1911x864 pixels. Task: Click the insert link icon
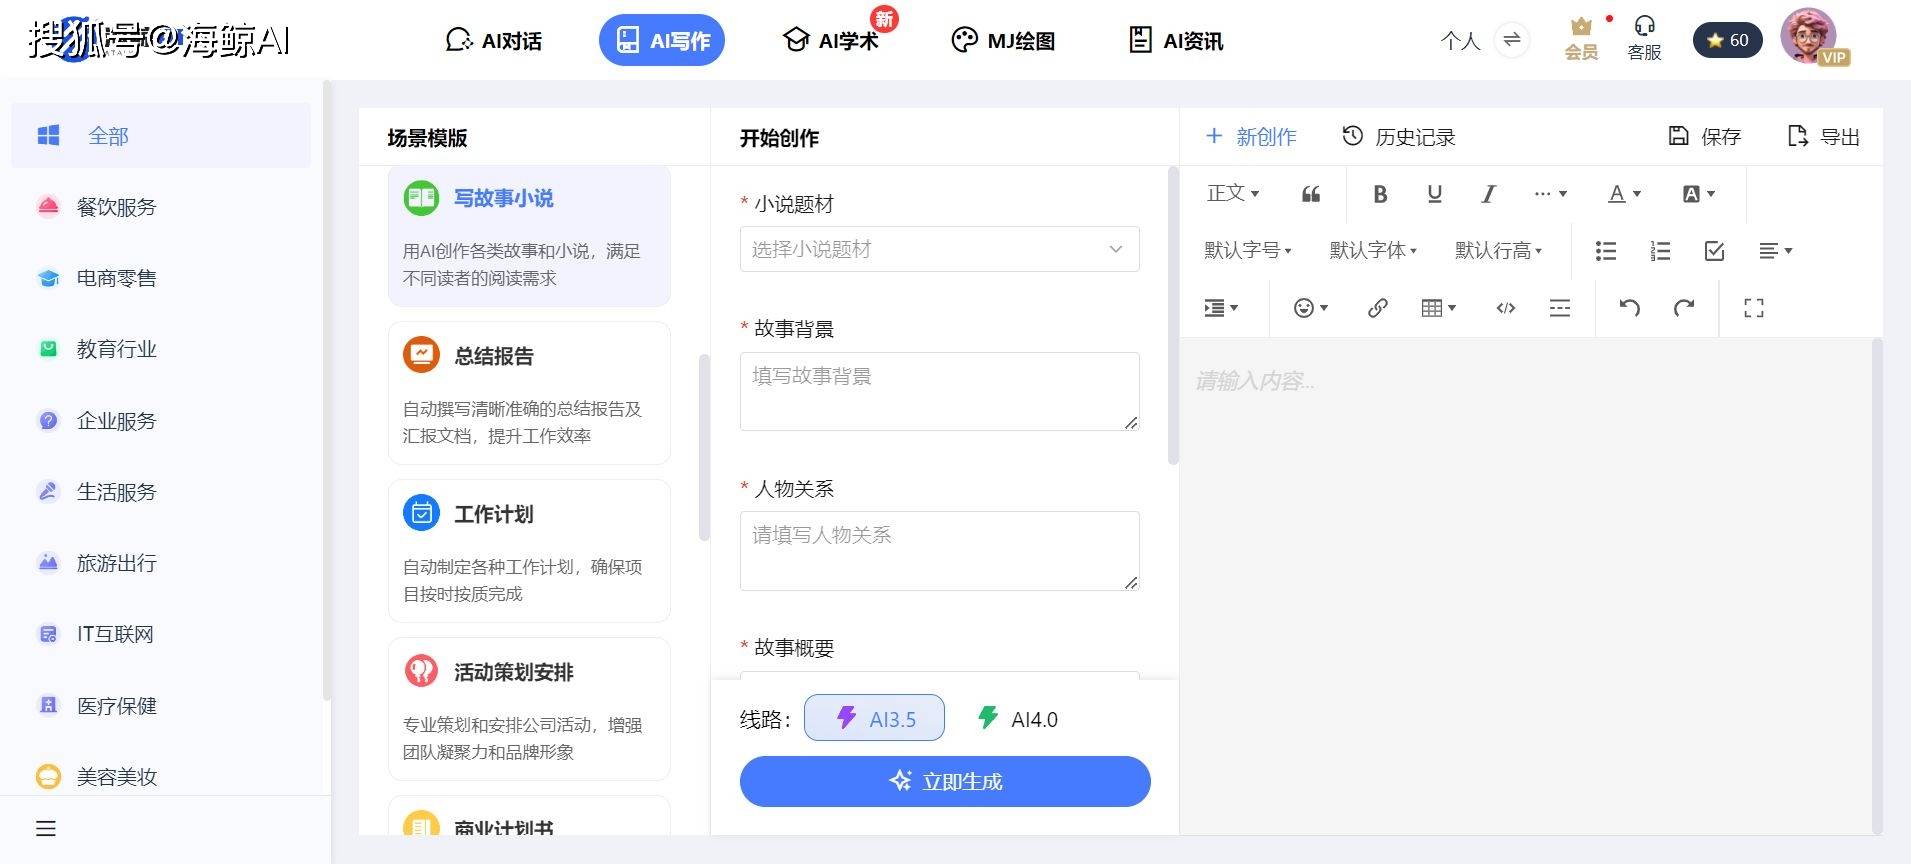coord(1377,308)
